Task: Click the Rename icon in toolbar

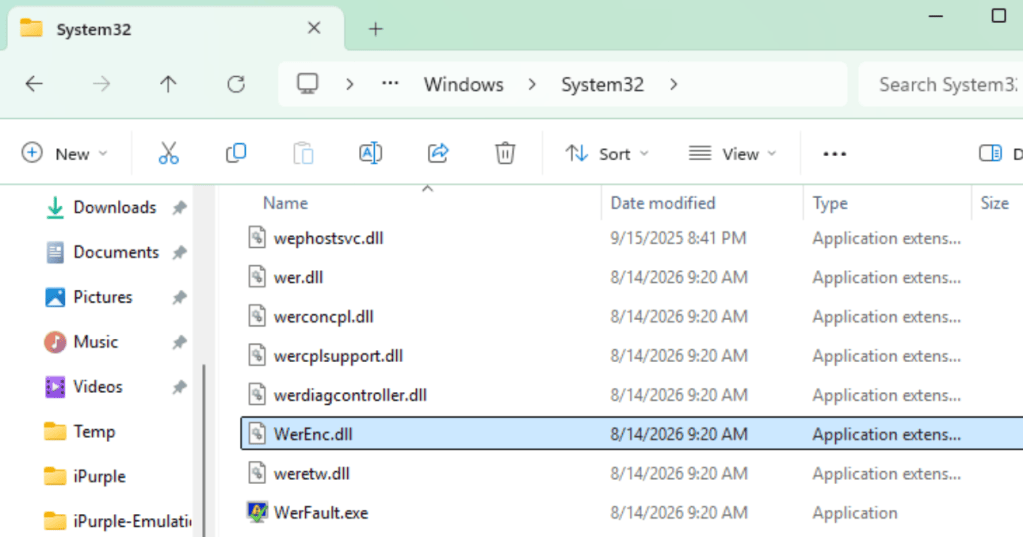Action: (x=371, y=153)
